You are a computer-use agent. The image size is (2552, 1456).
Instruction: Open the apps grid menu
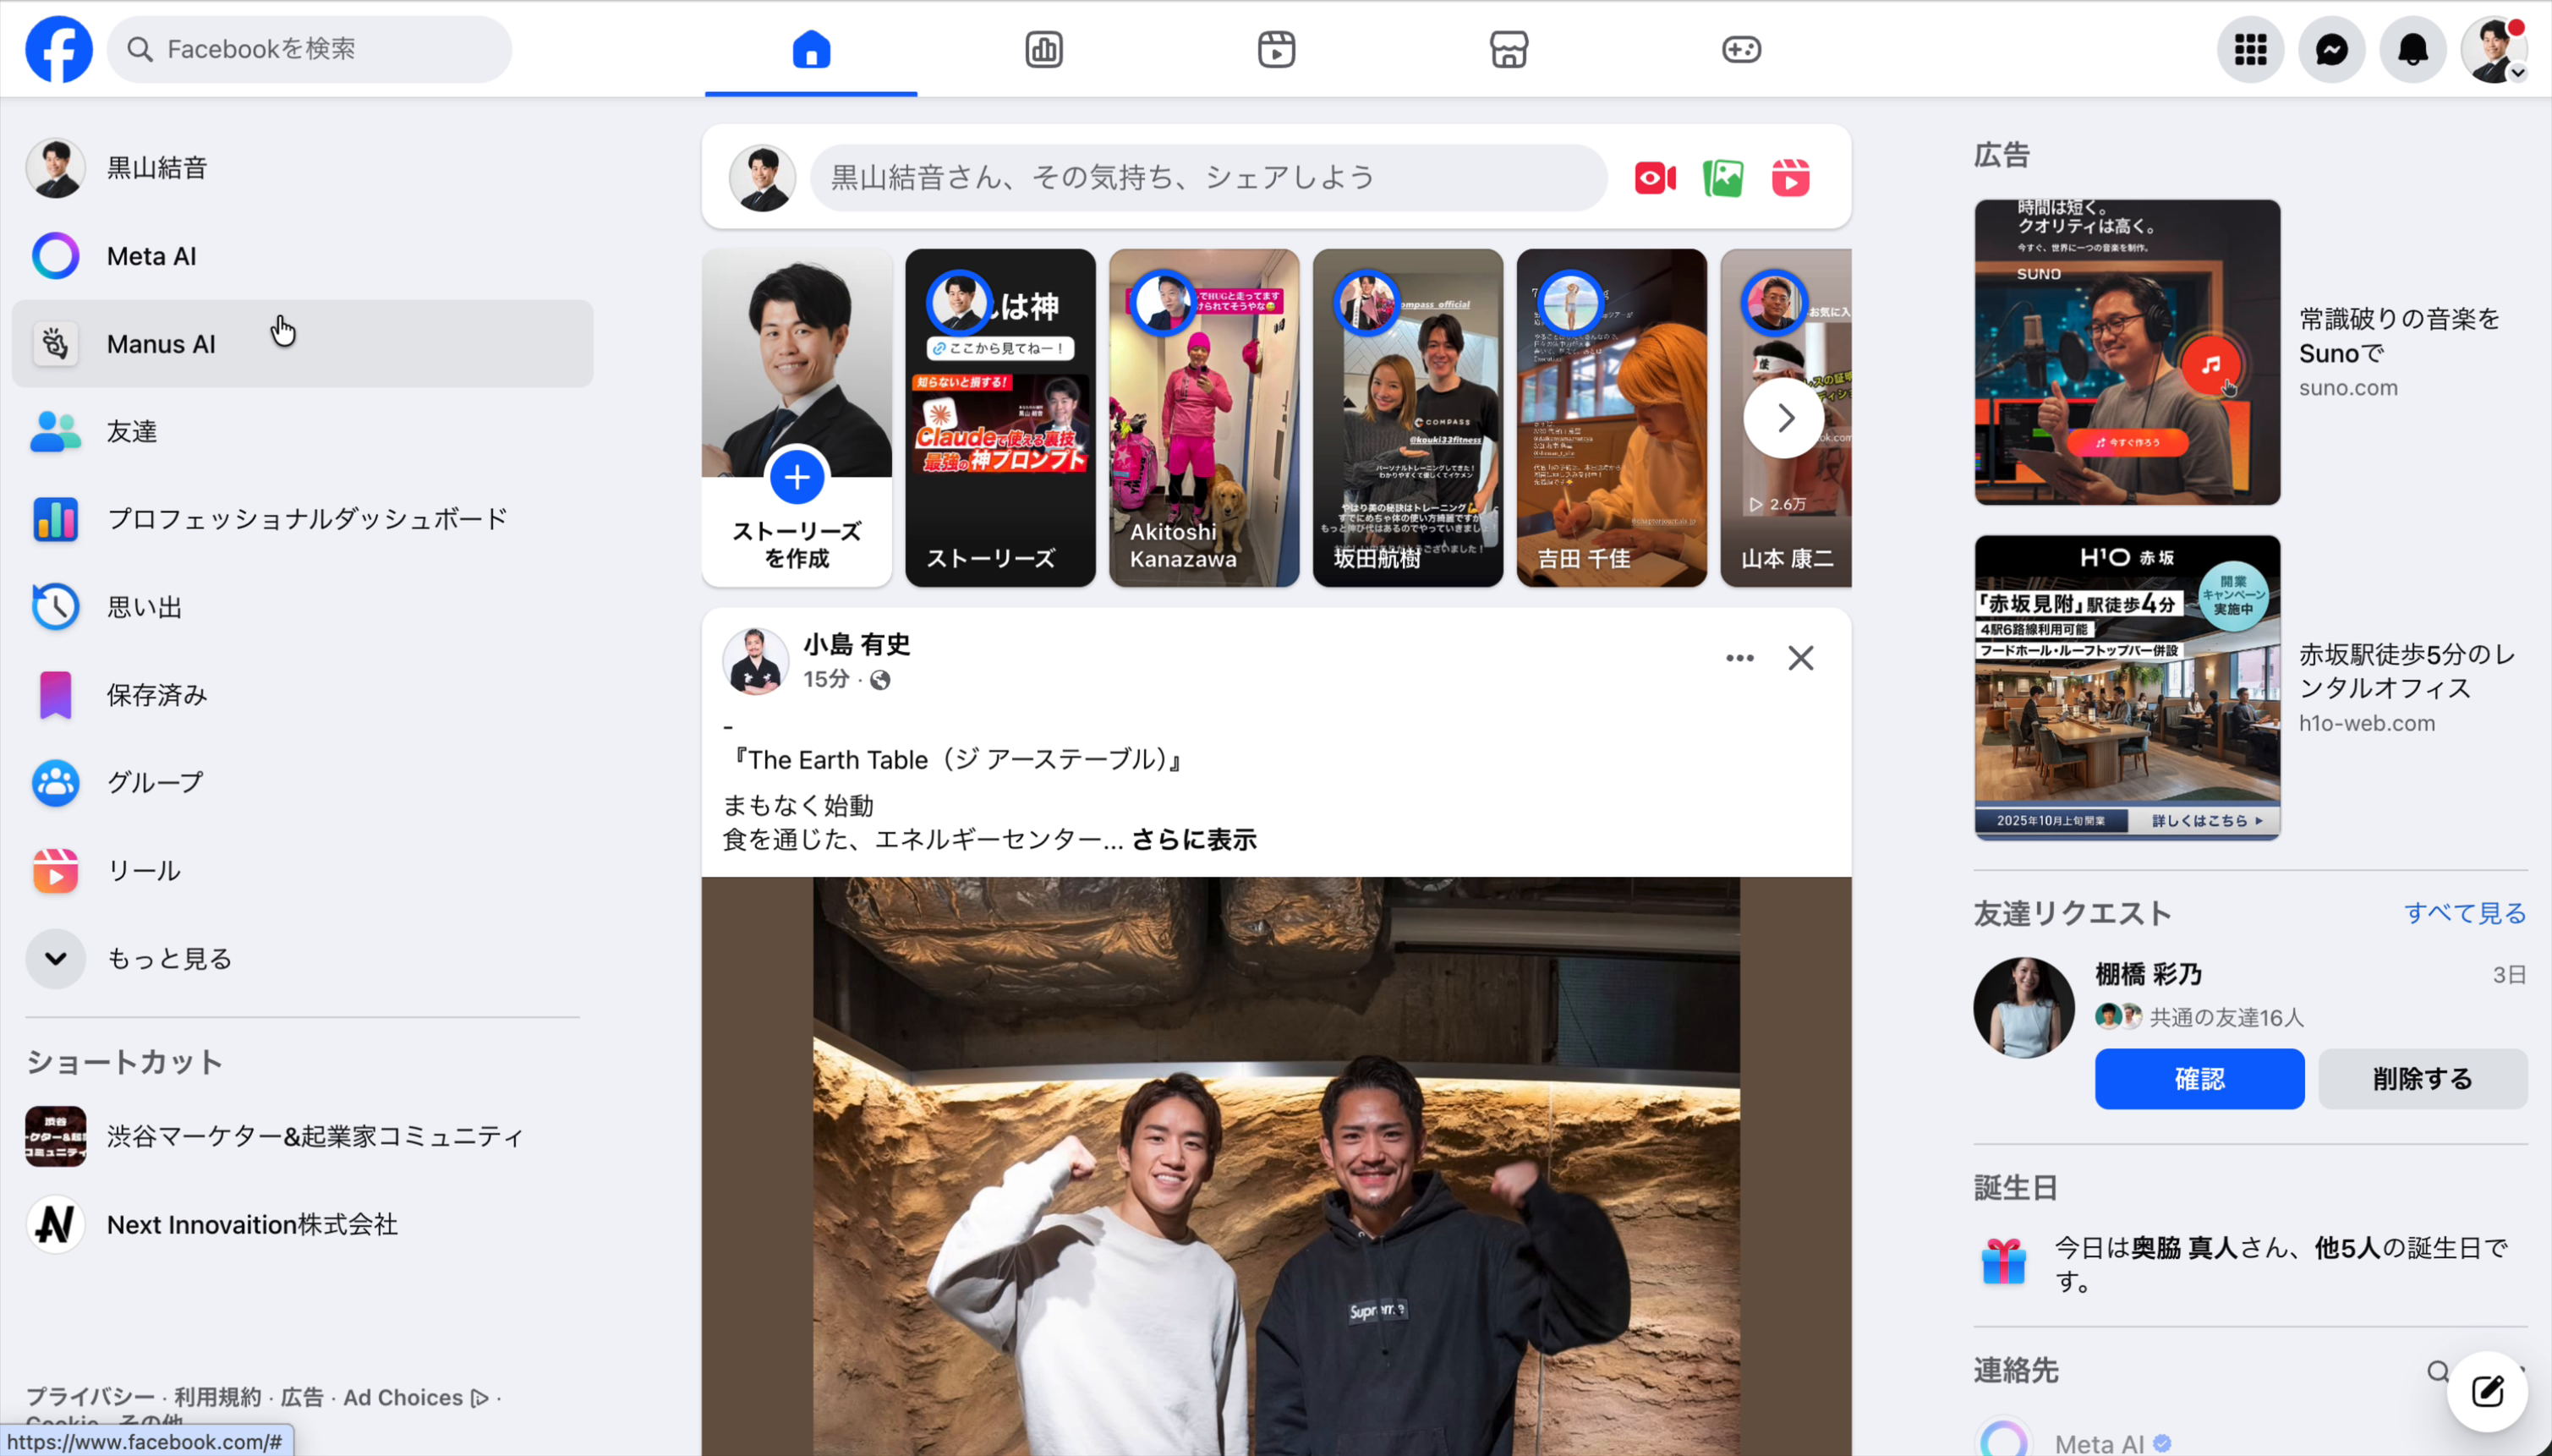[2250, 49]
